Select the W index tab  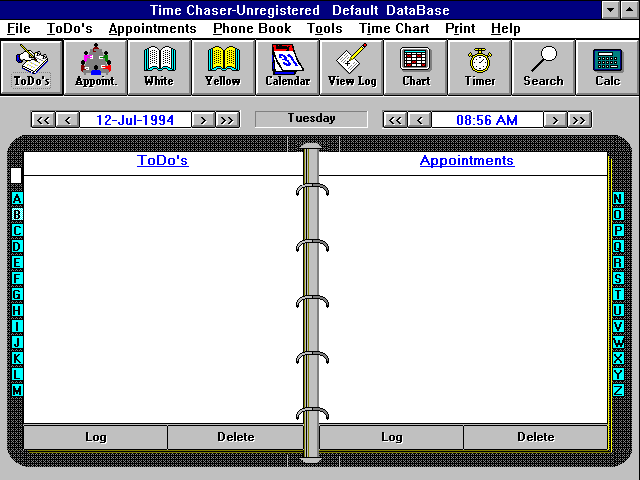click(x=618, y=342)
